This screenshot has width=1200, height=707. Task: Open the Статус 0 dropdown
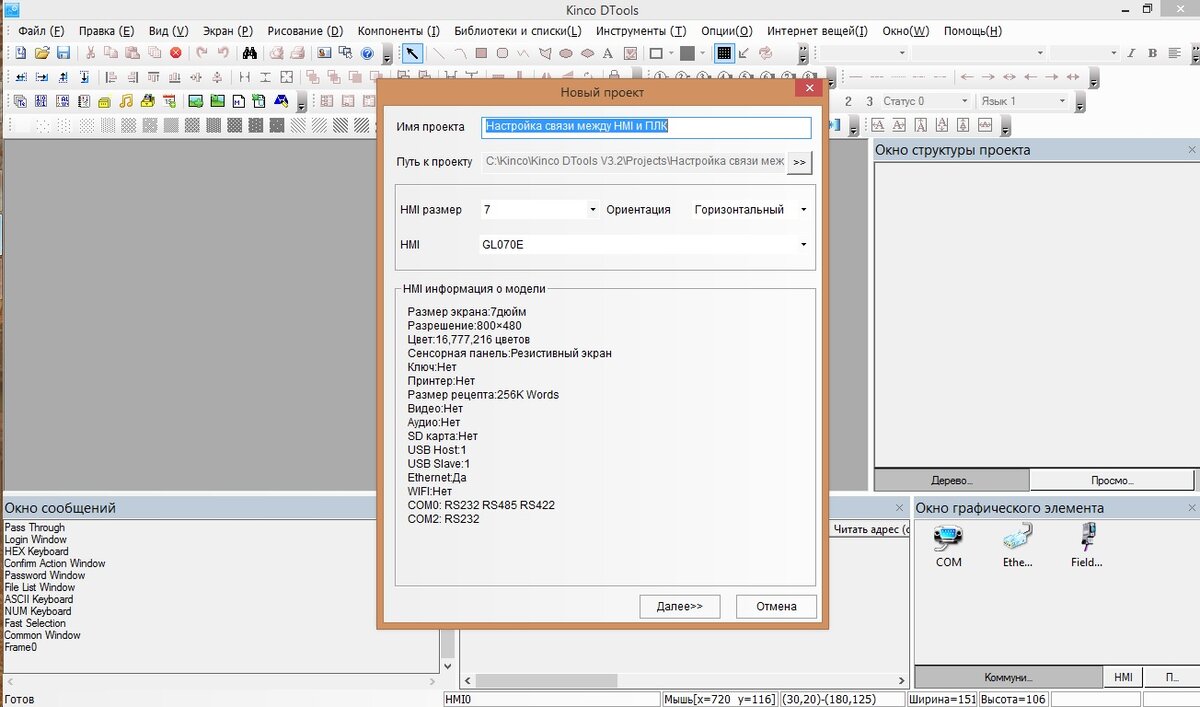click(x=964, y=101)
